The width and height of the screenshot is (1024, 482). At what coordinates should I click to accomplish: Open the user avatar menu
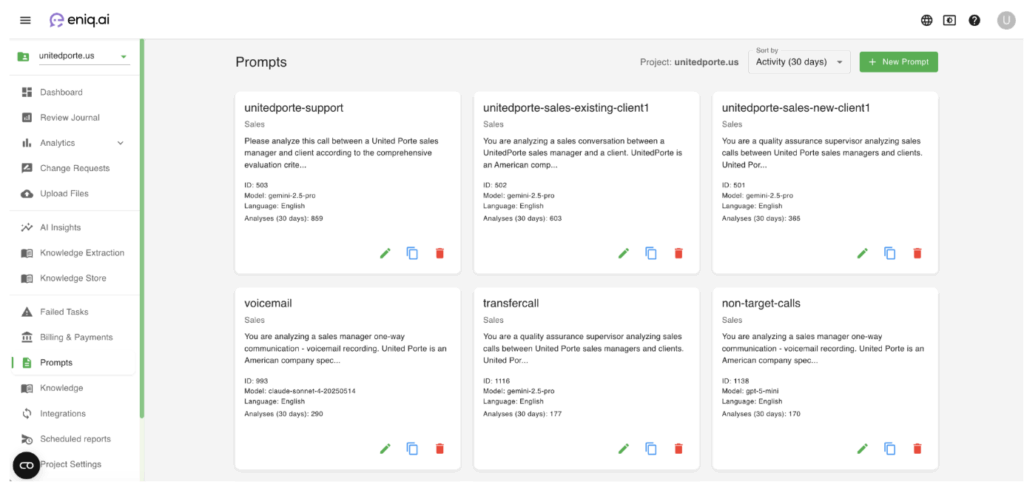point(1006,20)
